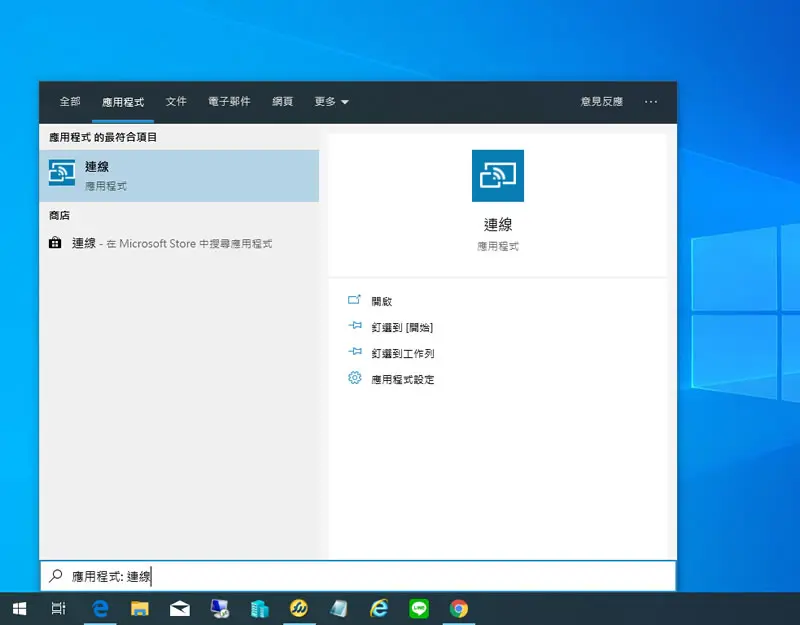Screen dimensions: 800x625
Task: Switch to the 全部 tab
Action: coord(70,102)
